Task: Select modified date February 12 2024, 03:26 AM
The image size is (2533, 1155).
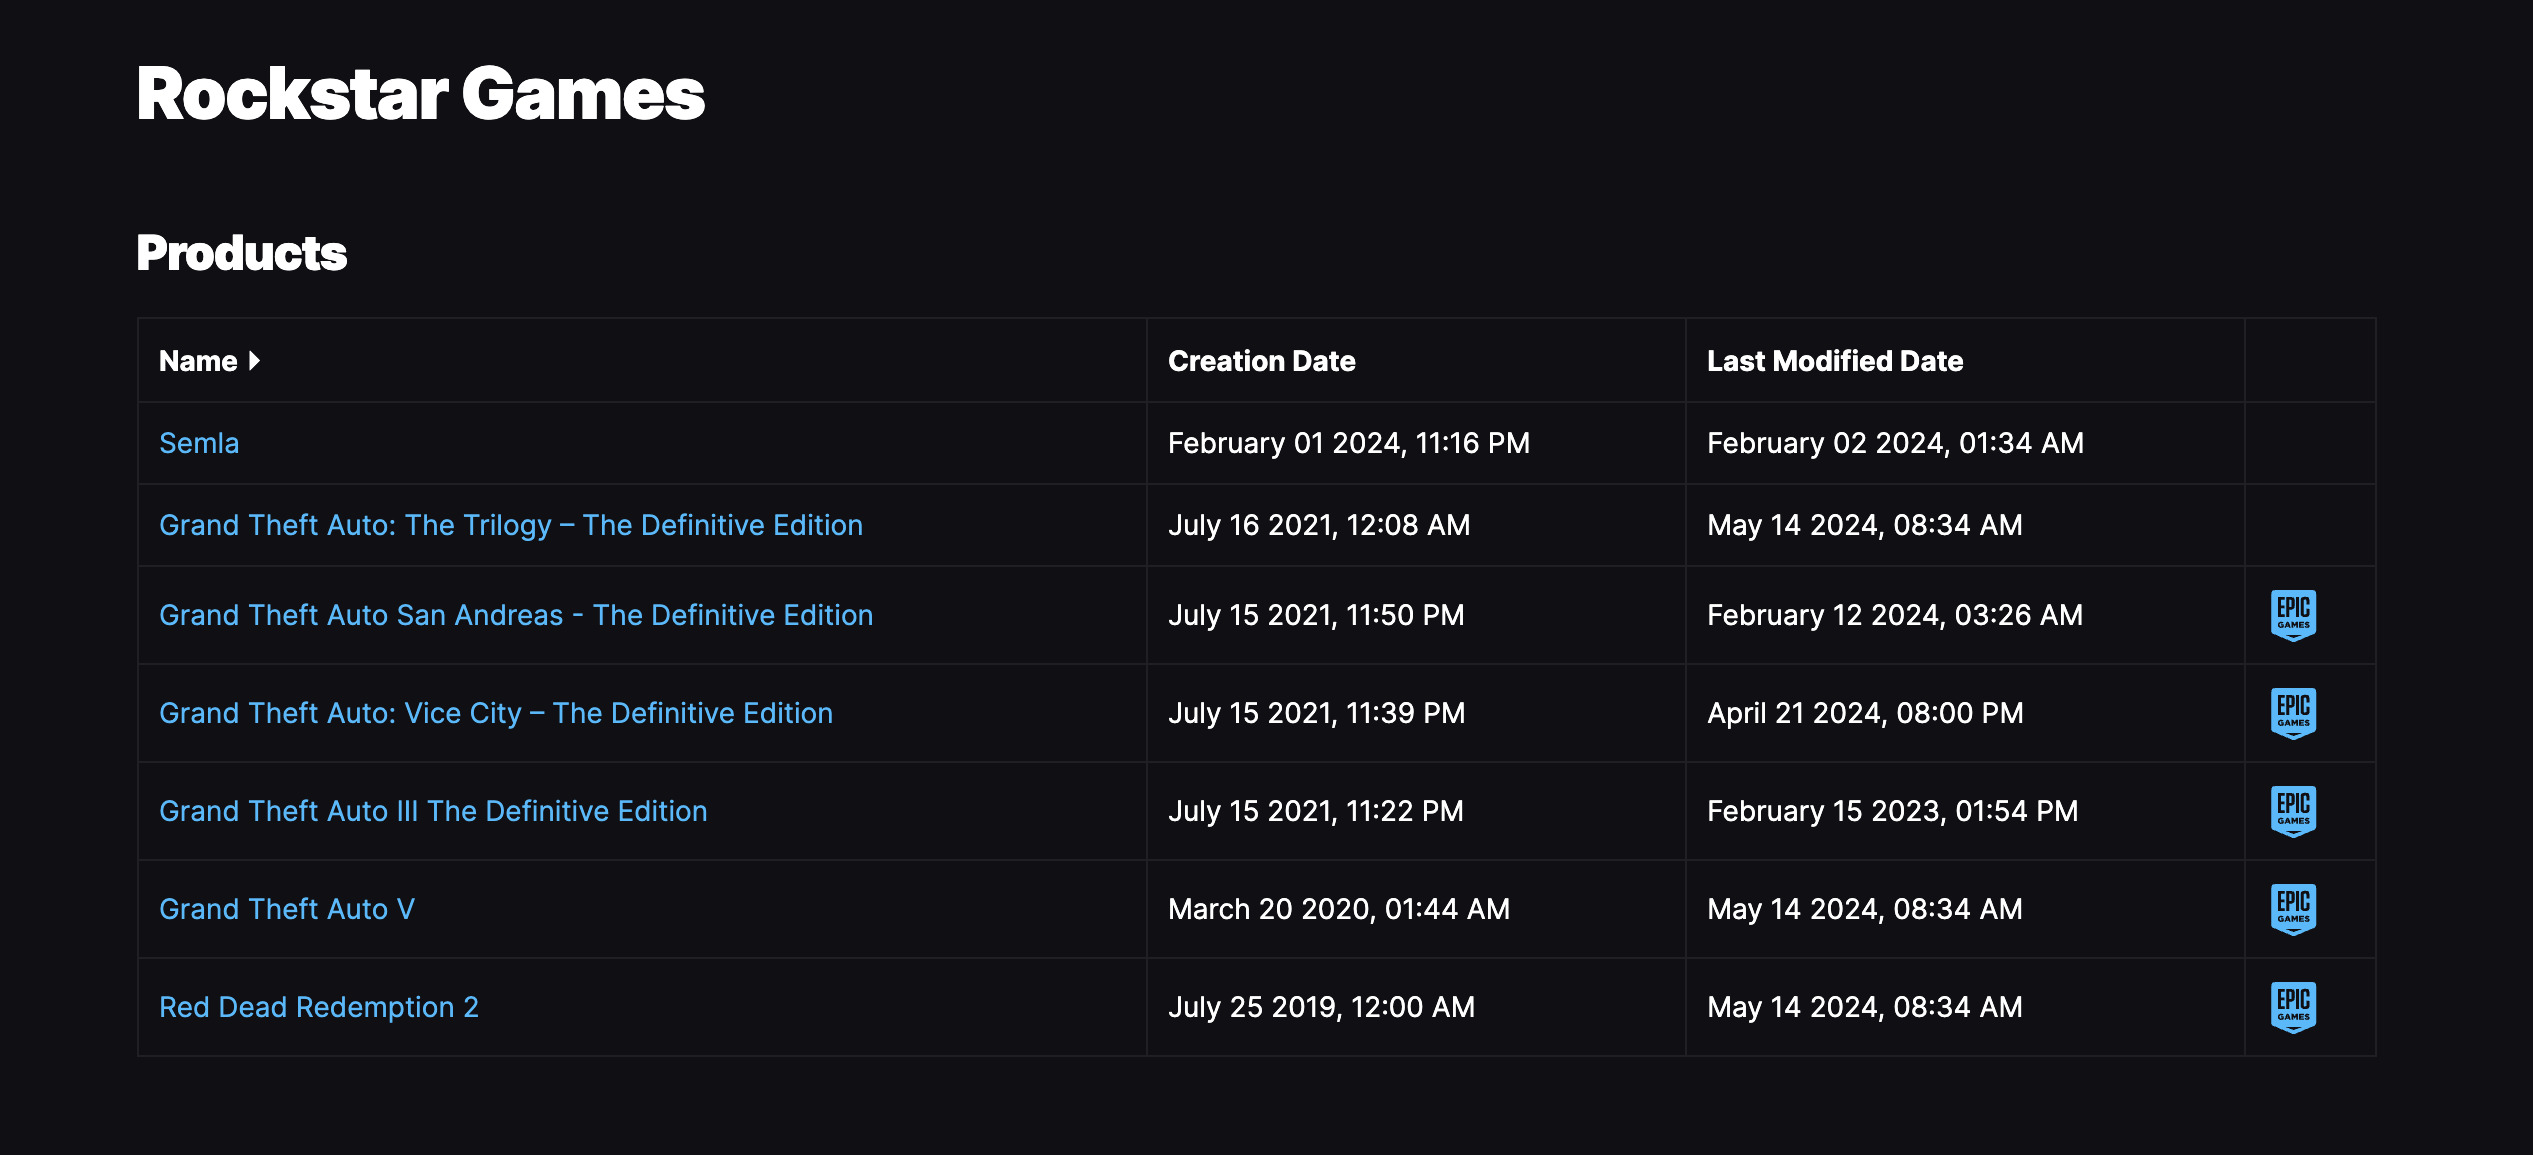Action: pos(1895,615)
